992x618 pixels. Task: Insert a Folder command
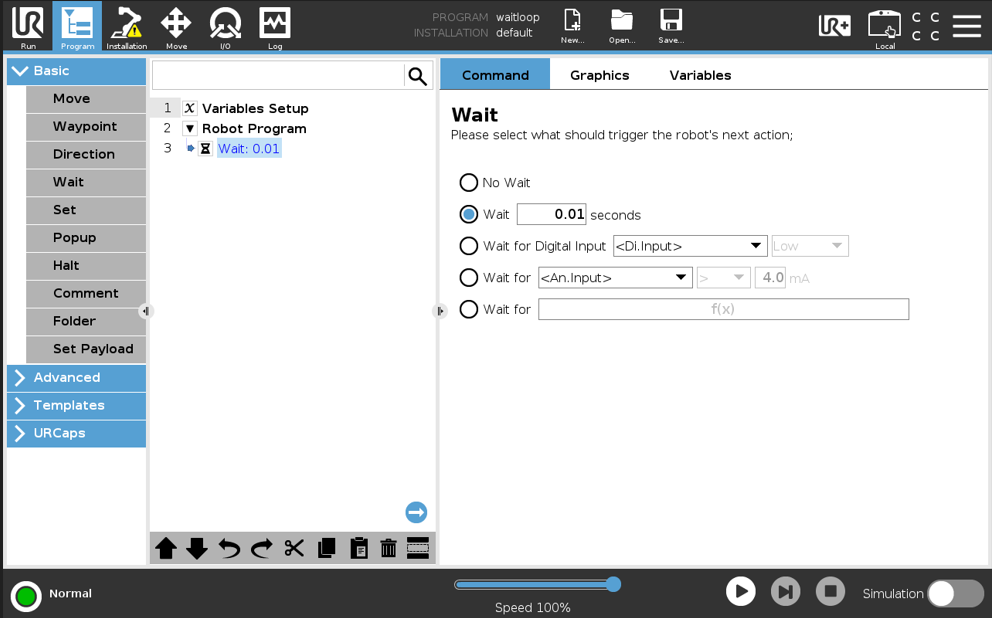point(86,322)
